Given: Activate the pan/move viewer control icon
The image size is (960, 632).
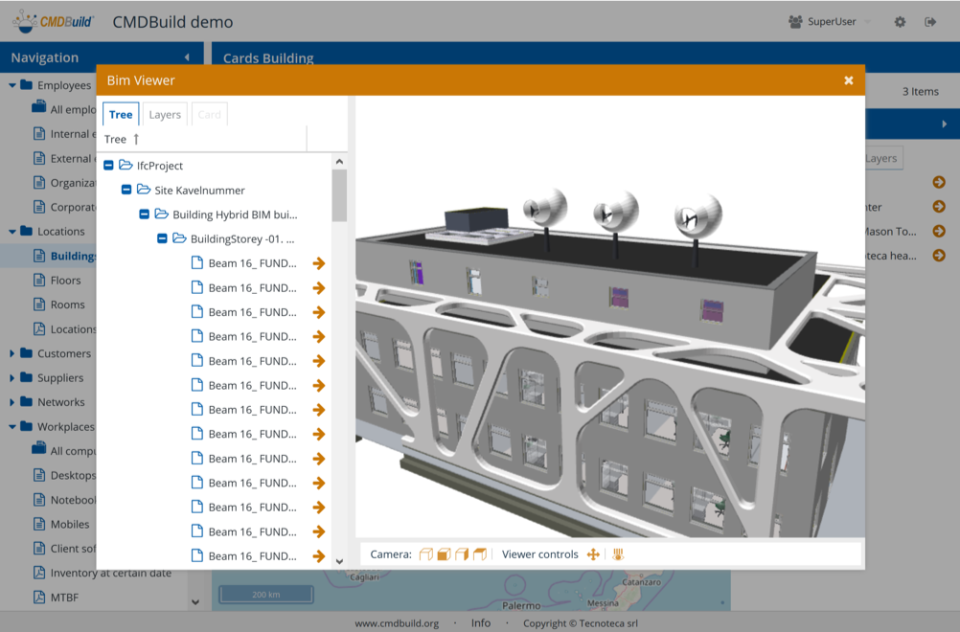Looking at the screenshot, I should (x=593, y=554).
